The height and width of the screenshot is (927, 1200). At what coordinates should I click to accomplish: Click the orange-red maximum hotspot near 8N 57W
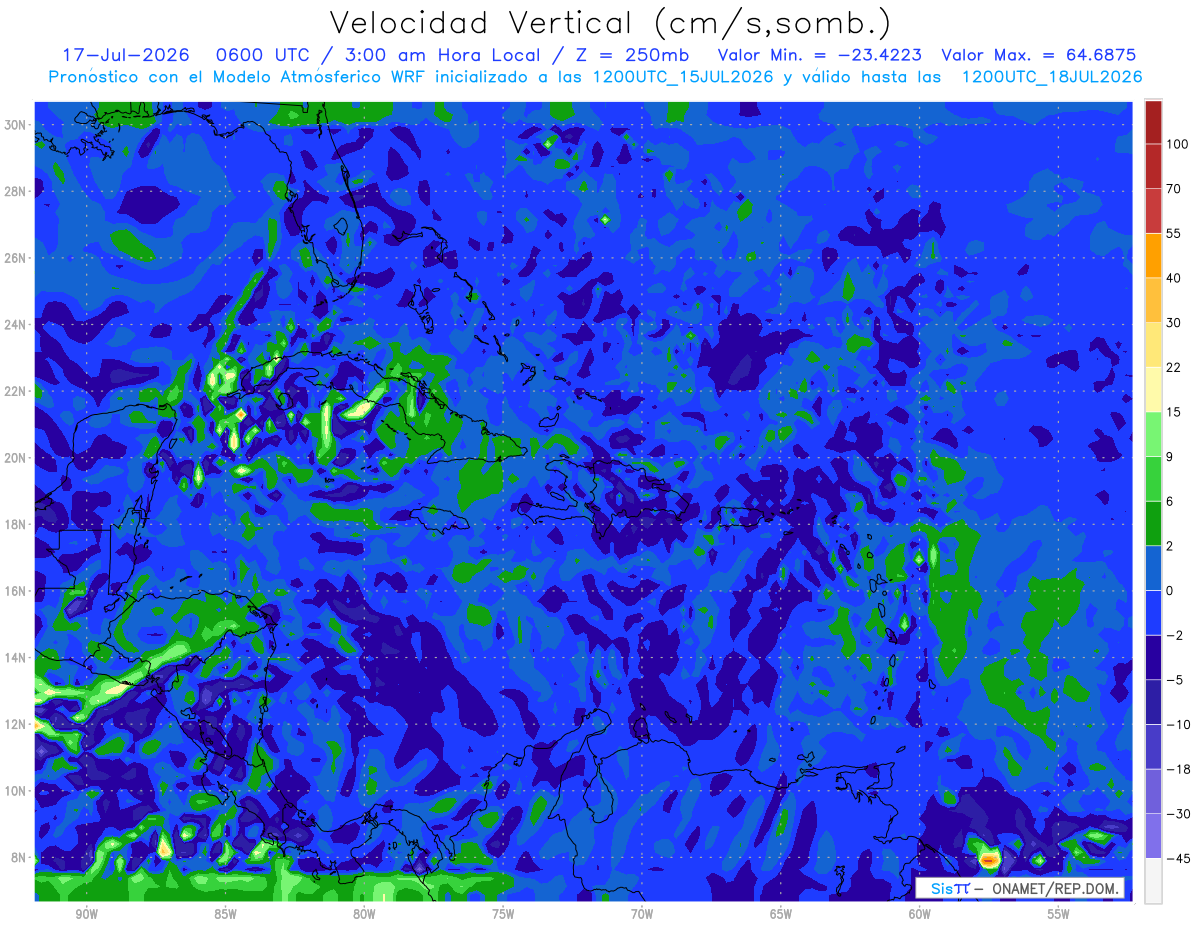(988, 859)
